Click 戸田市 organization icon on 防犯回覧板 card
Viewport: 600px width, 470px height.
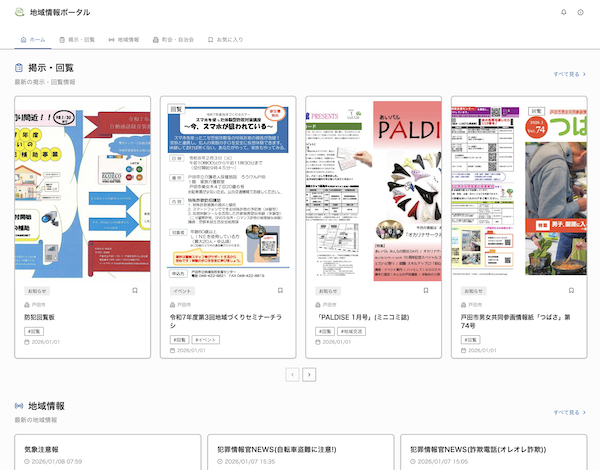[x=27, y=305]
